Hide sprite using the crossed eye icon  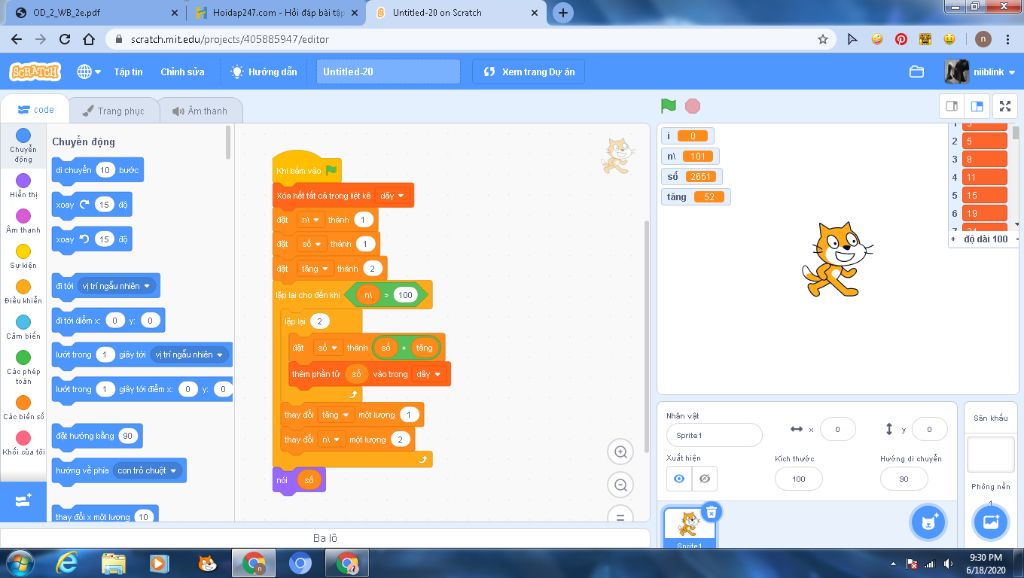pos(705,479)
